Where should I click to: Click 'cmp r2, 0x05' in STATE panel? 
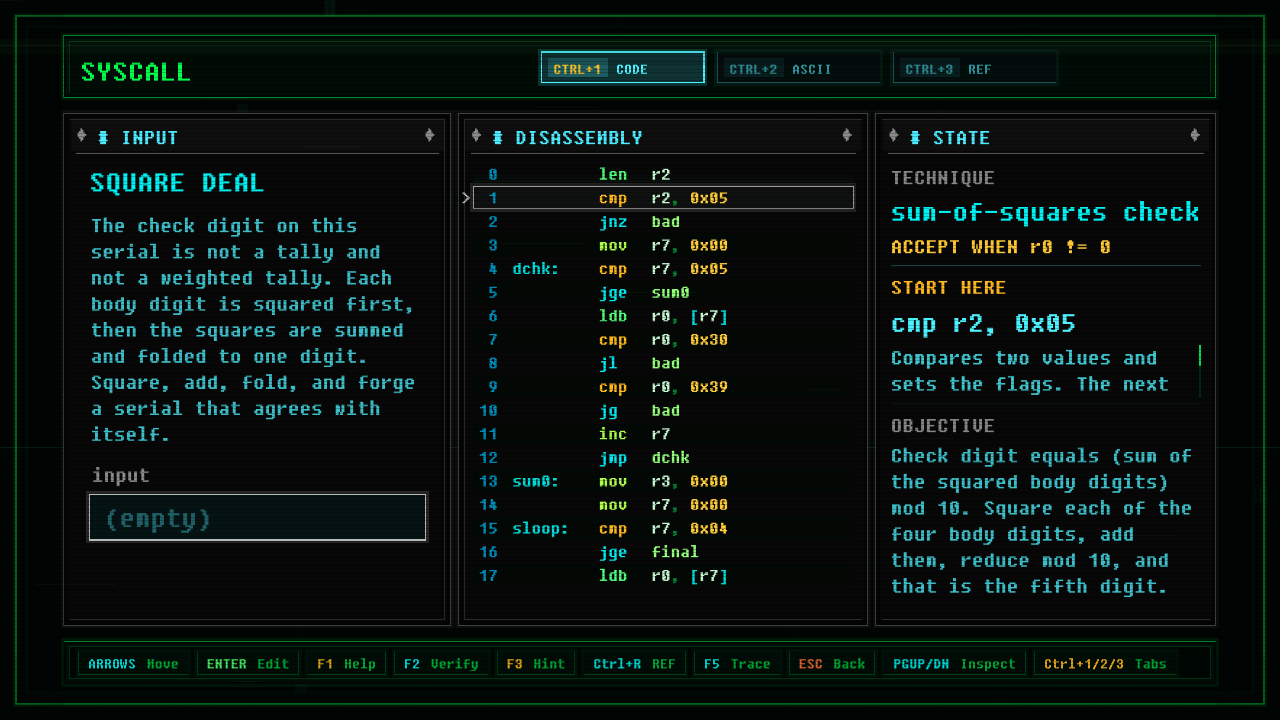click(x=983, y=323)
